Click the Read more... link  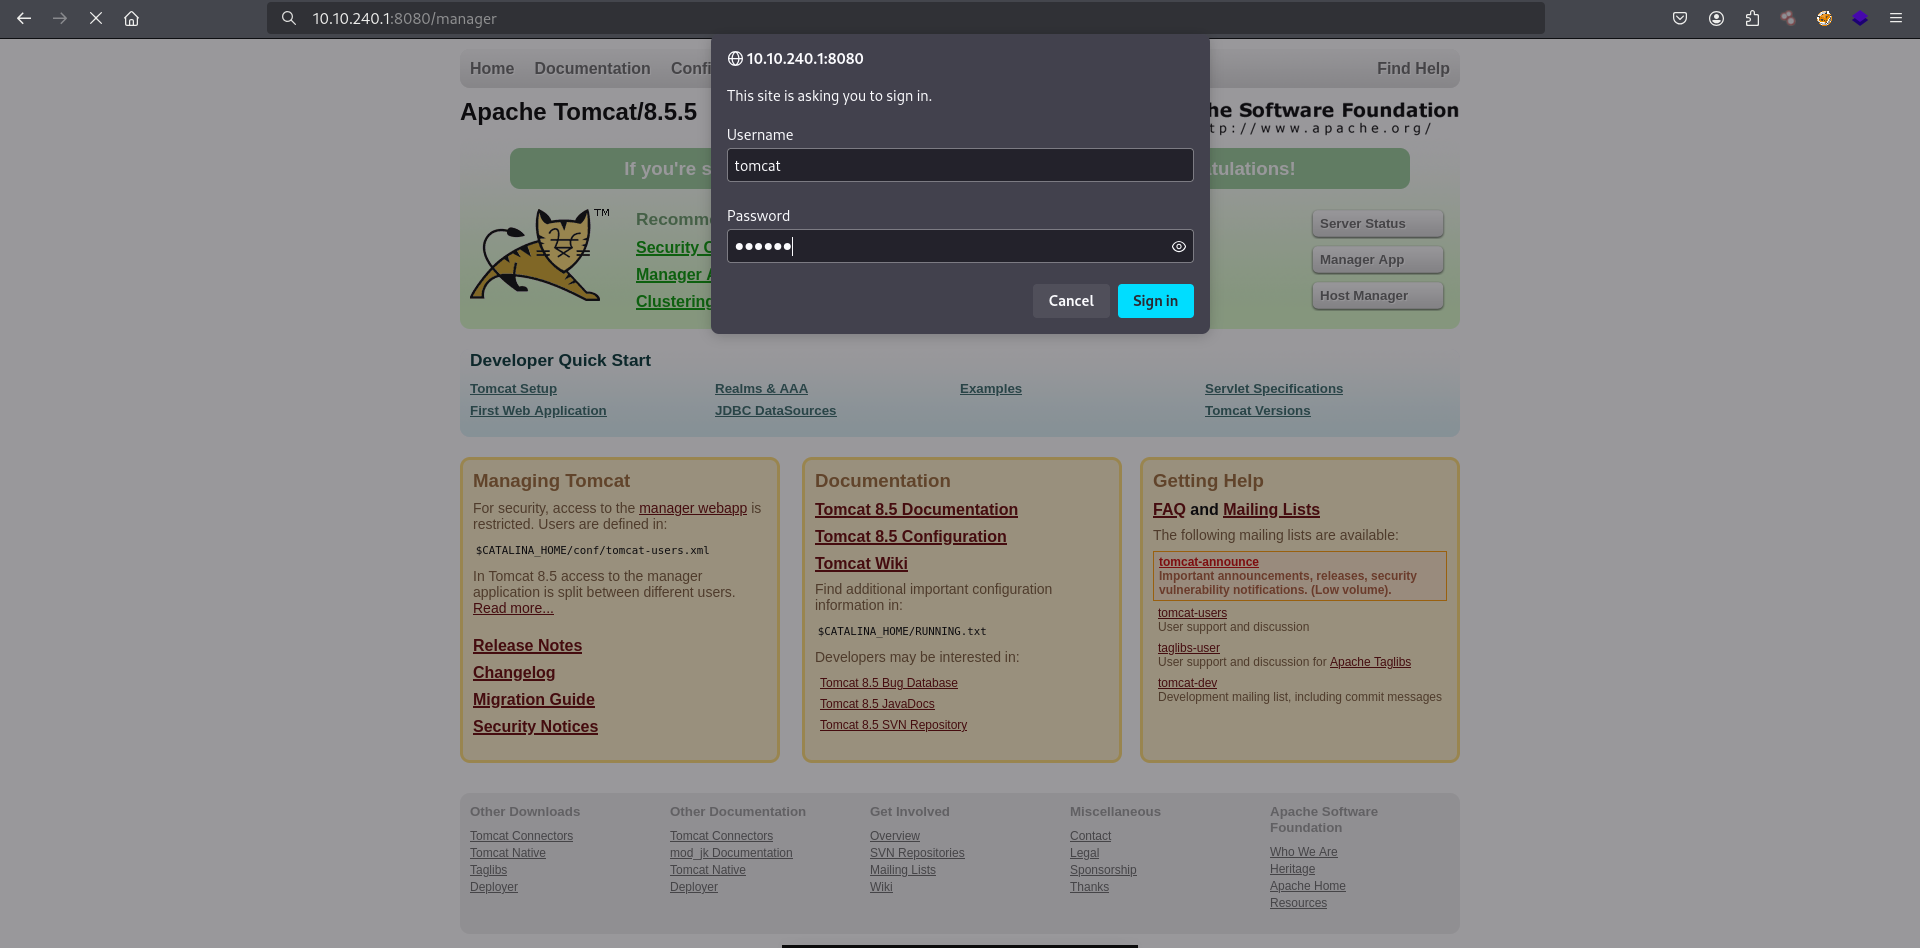513,608
